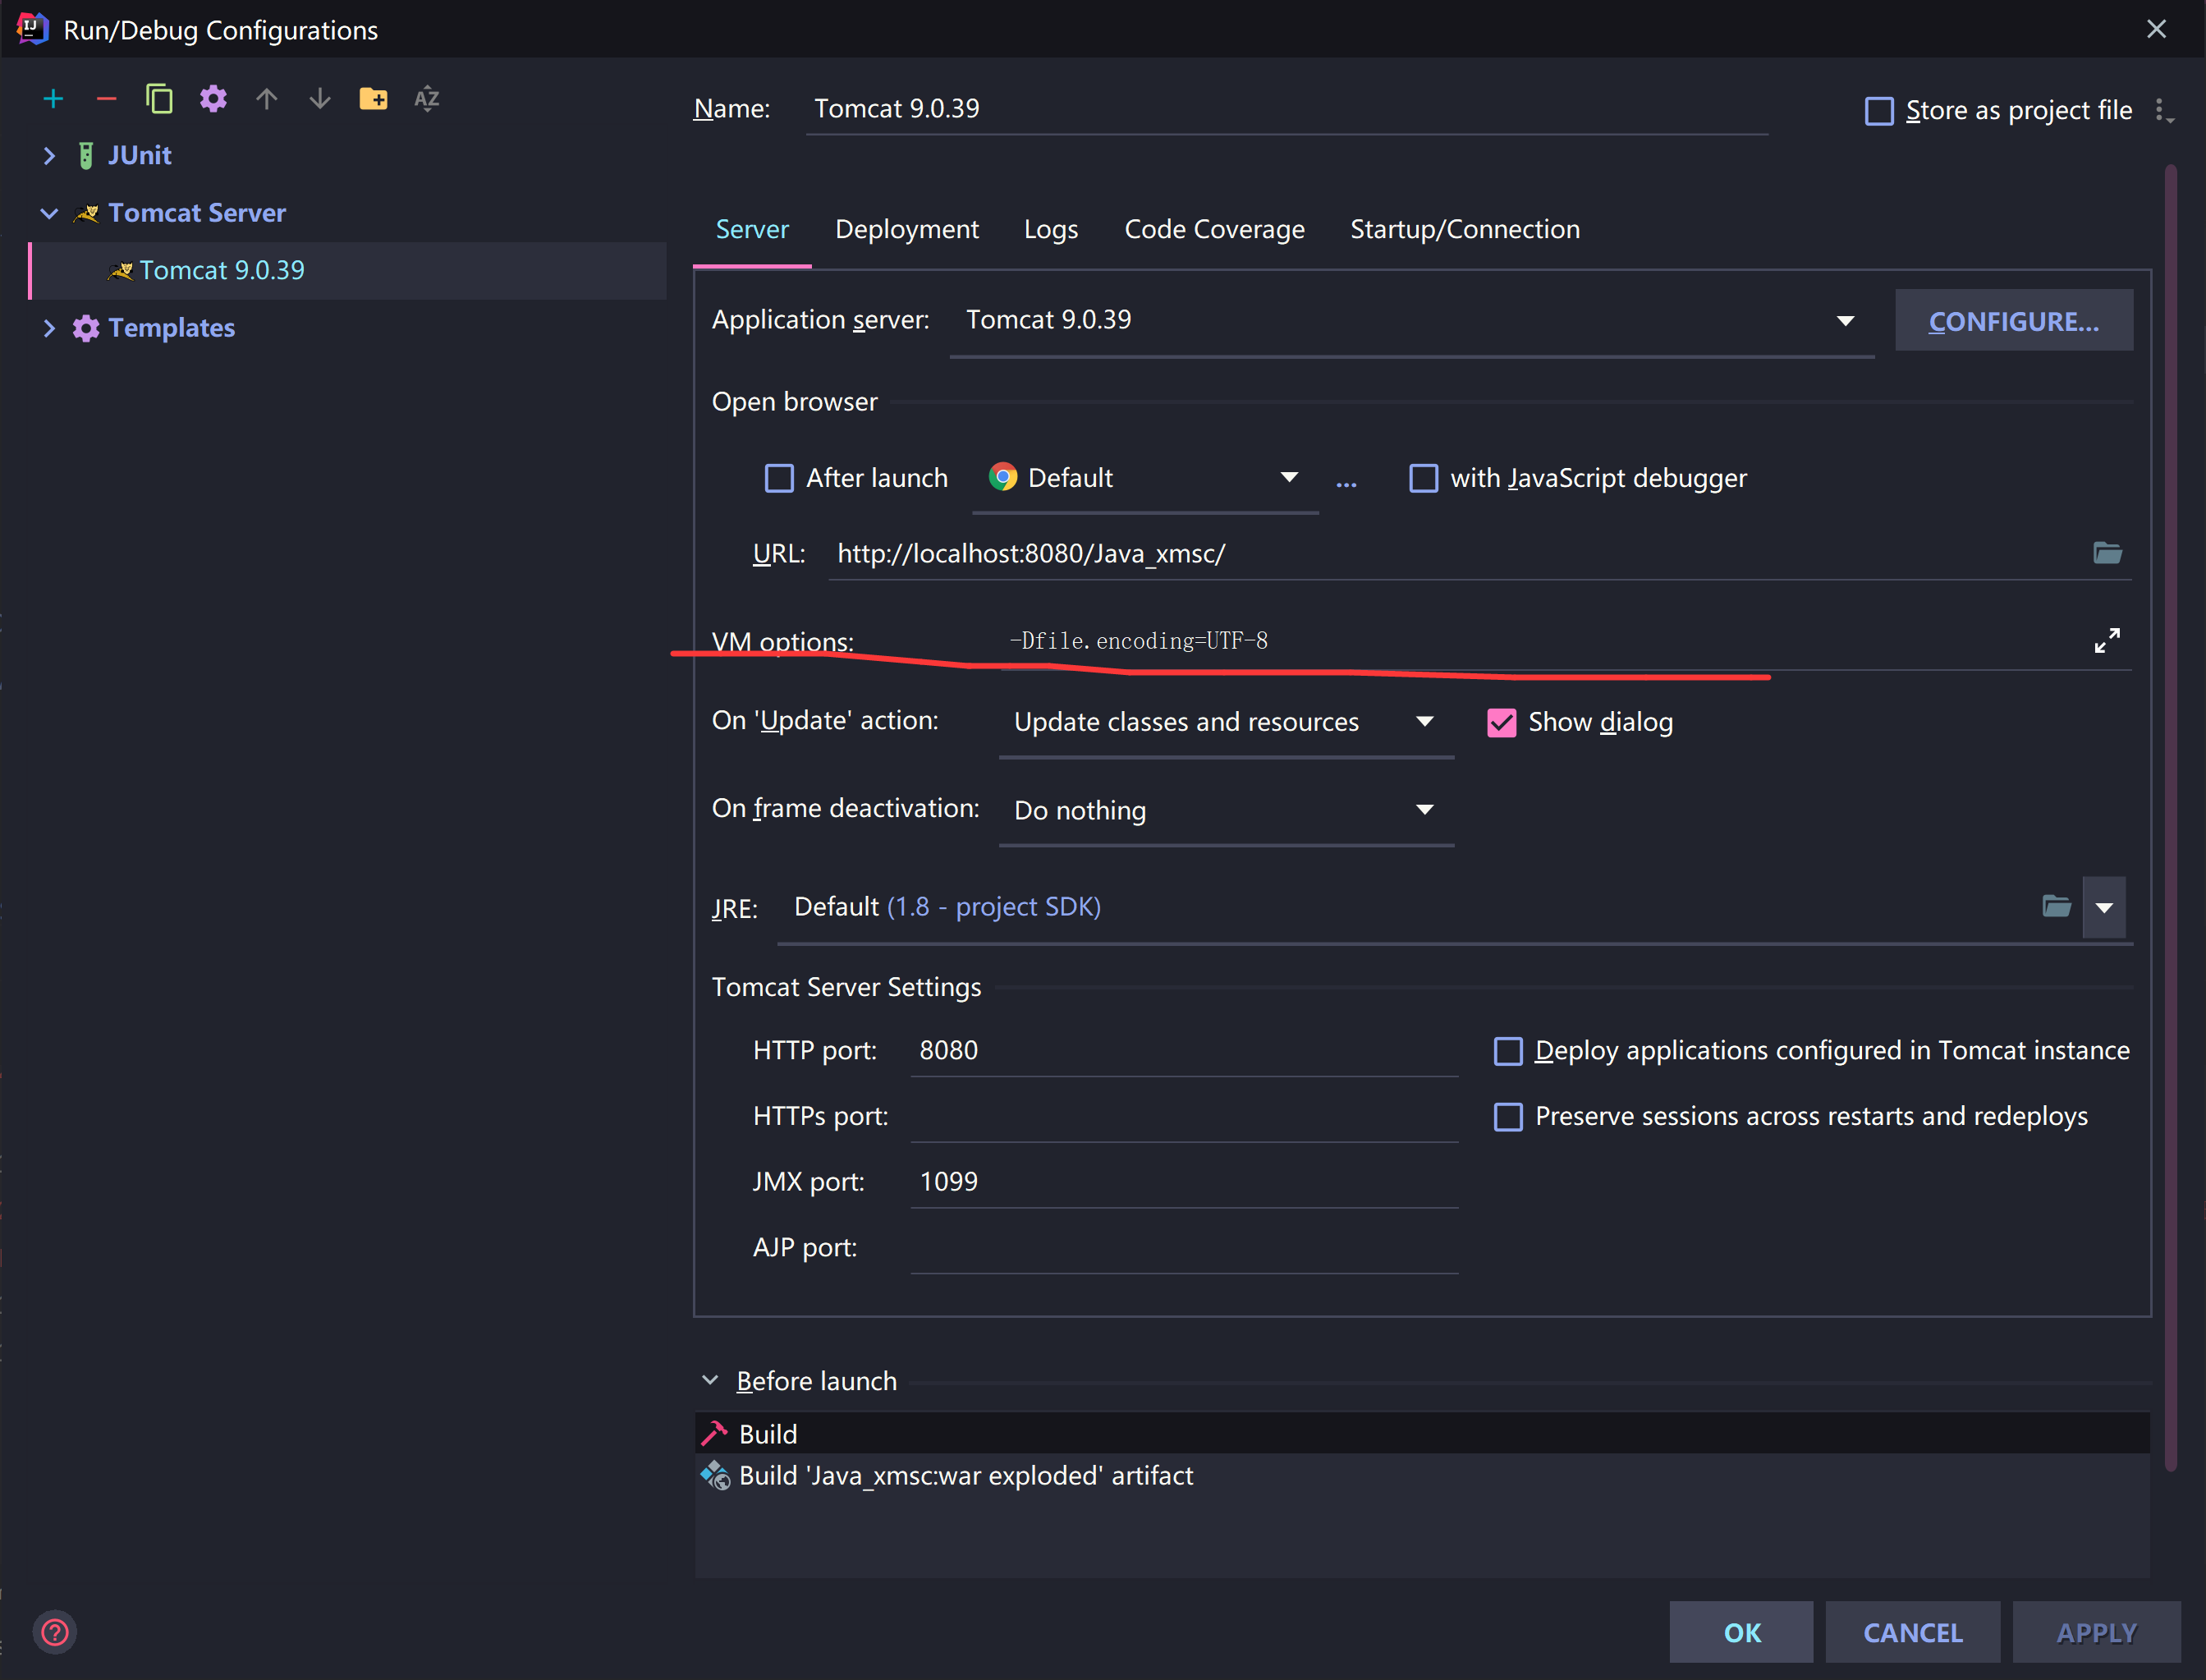Uncheck the Show dialog checkbox
This screenshot has width=2206, height=1680.
(1501, 722)
